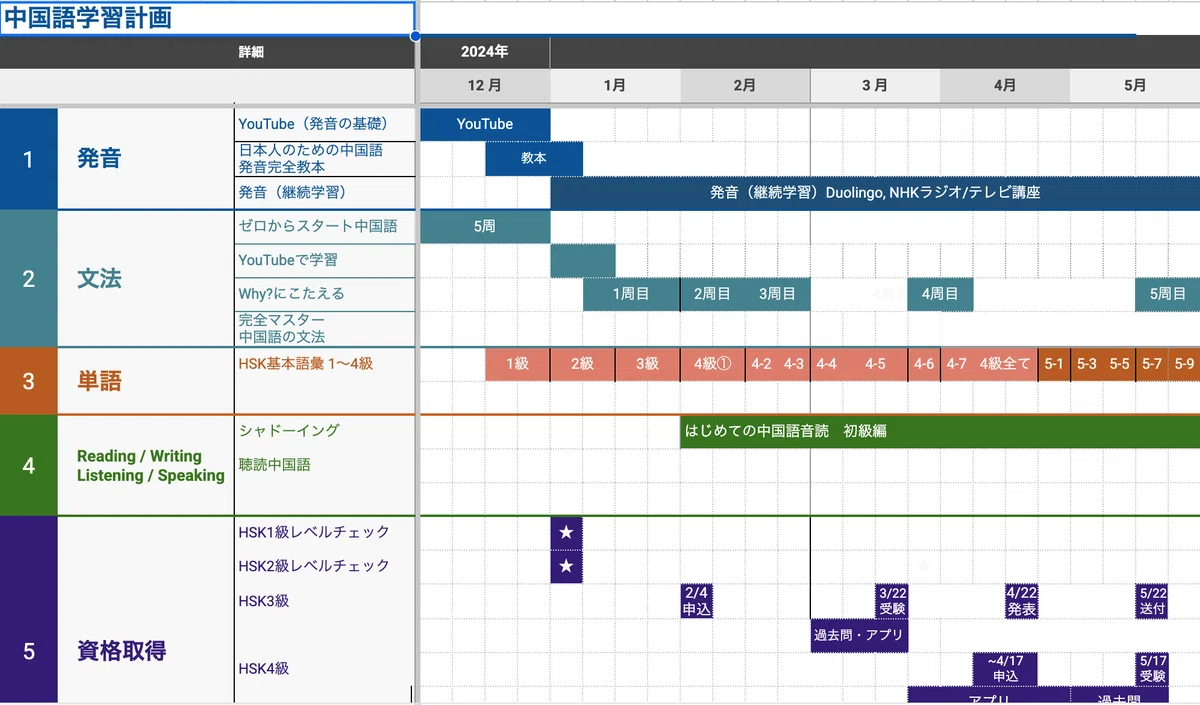Select the 5周 schedule bar
Image resolution: width=1200 pixels, height=705 pixels.
pos(485,227)
